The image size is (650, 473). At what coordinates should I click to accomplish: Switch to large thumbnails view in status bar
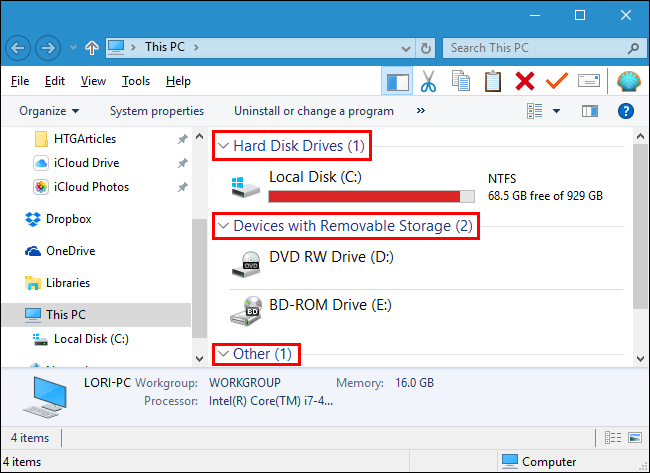point(635,437)
